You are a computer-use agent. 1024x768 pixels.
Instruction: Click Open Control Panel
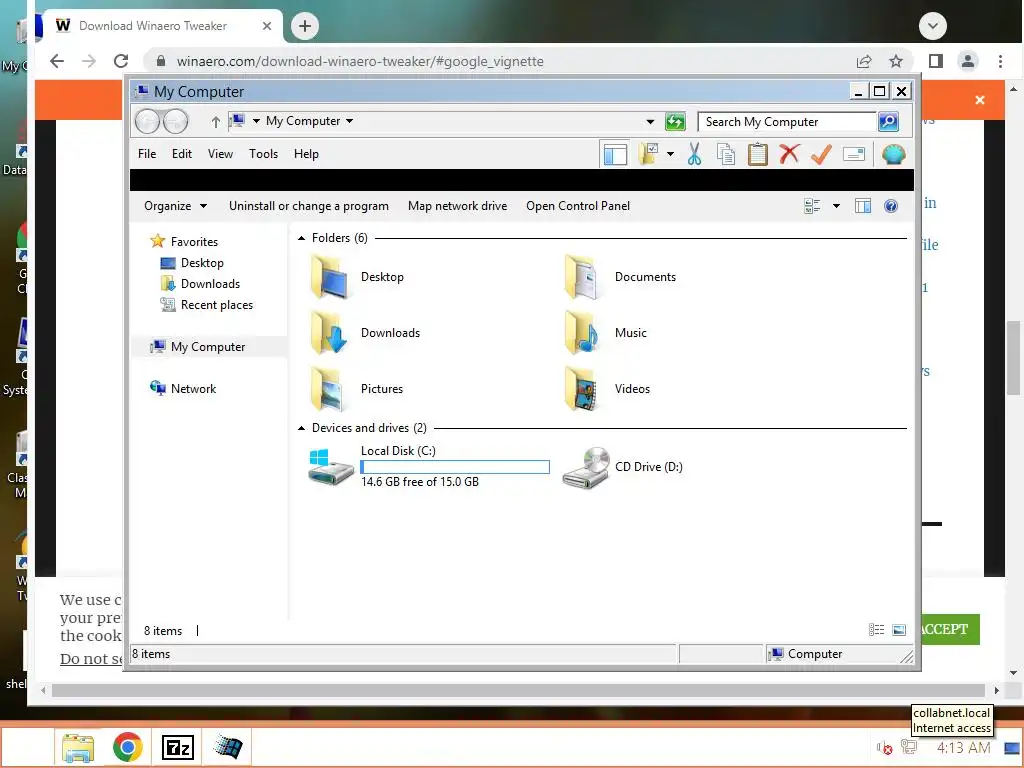[x=578, y=206]
